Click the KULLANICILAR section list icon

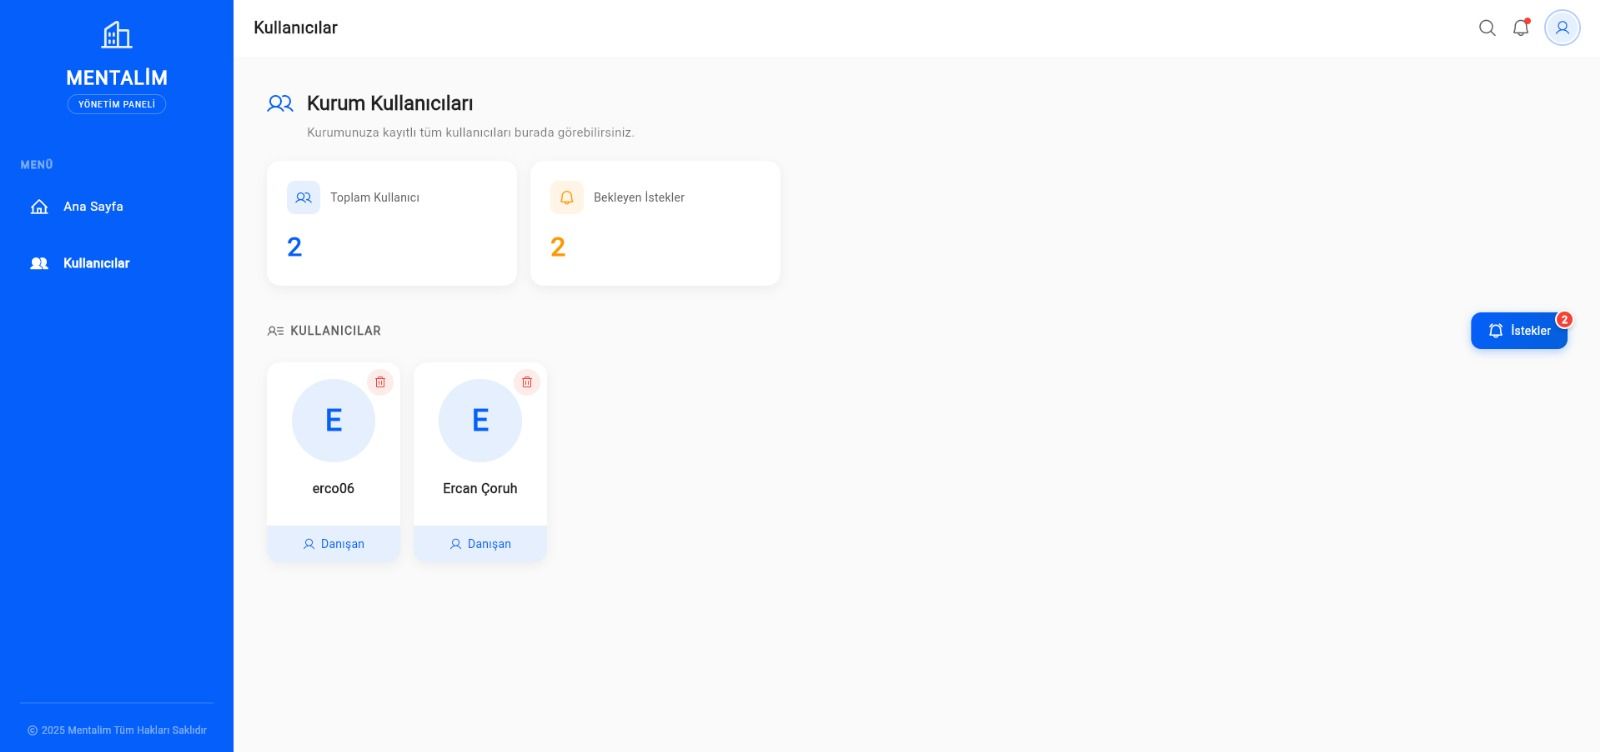(275, 331)
